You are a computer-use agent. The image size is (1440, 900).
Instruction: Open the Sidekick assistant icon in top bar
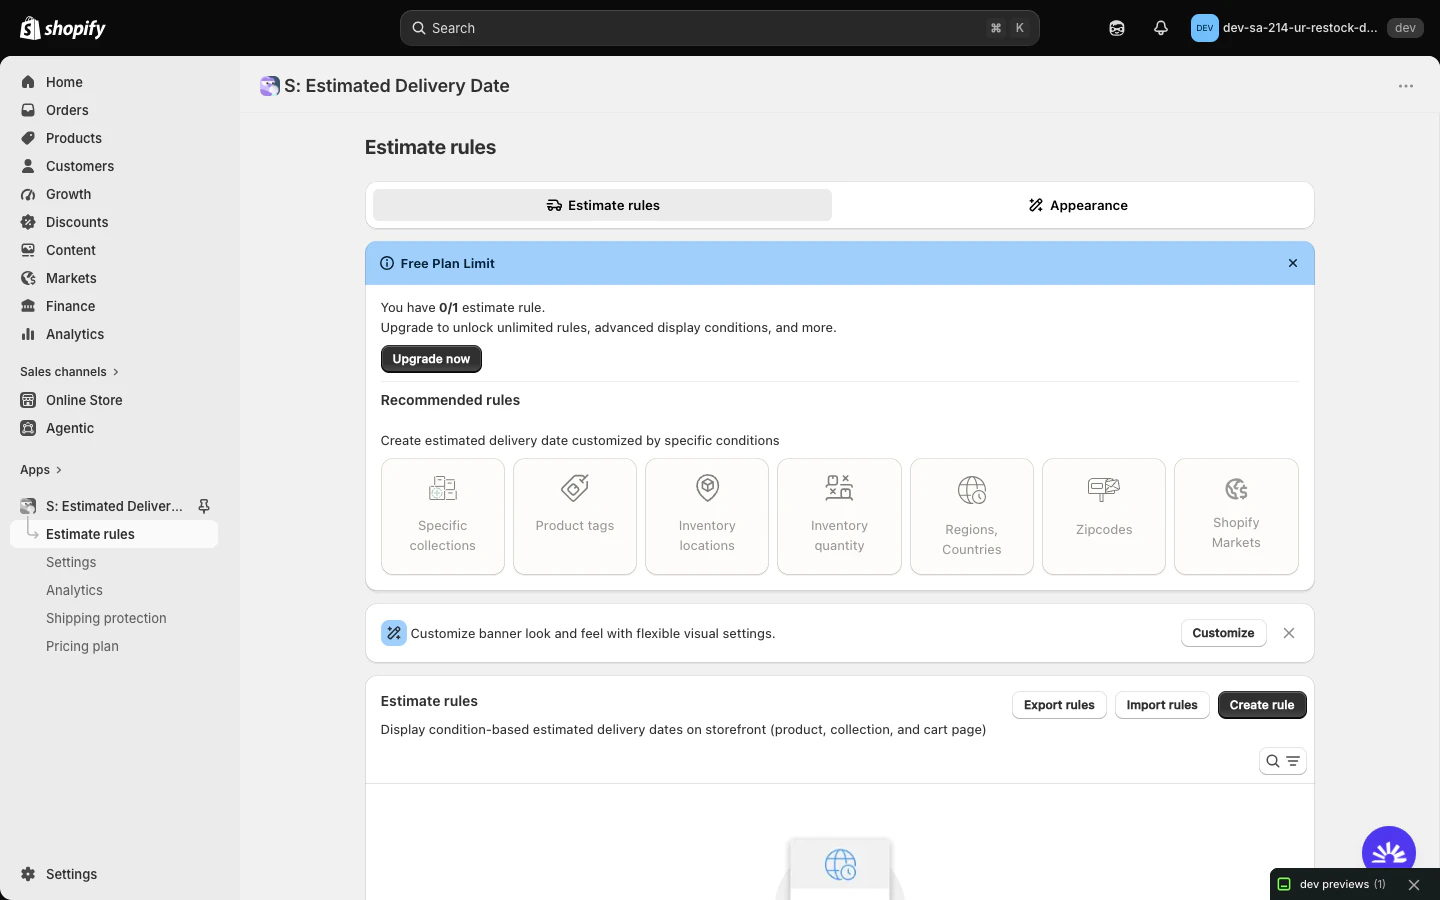tap(1117, 28)
